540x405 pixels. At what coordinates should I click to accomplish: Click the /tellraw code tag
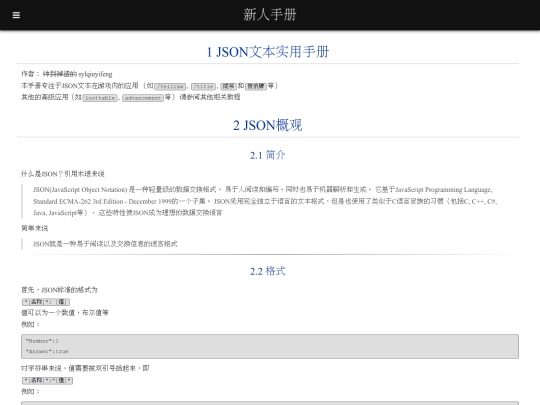tap(170, 86)
